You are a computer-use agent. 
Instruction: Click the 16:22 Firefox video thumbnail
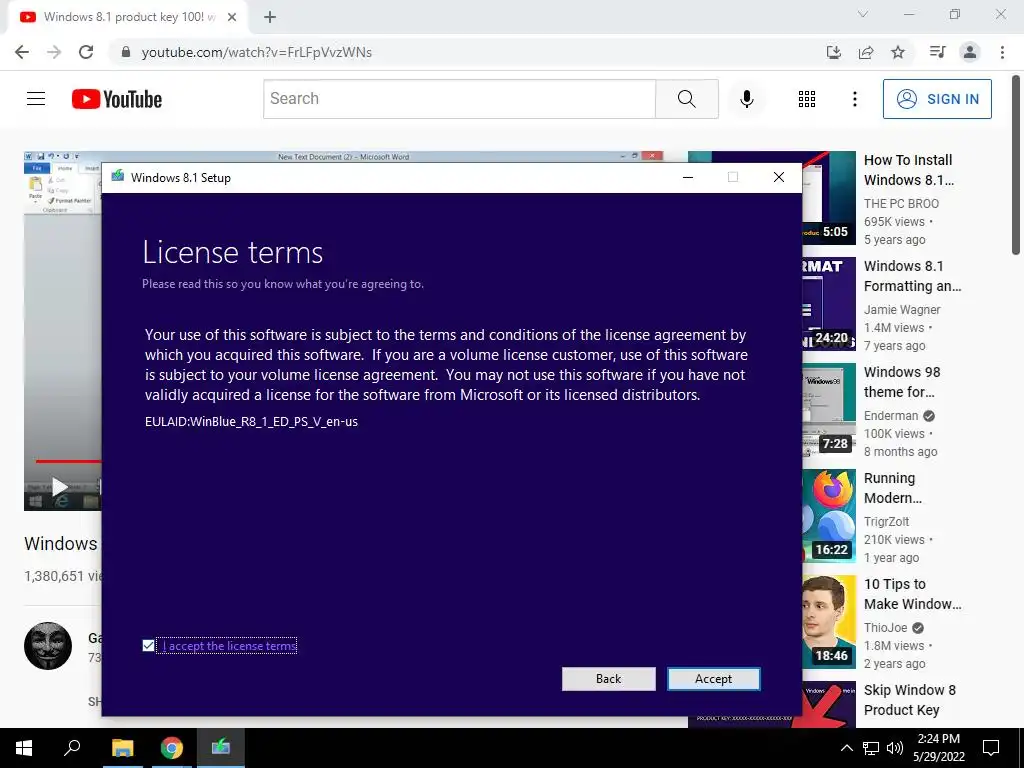tap(829, 516)
